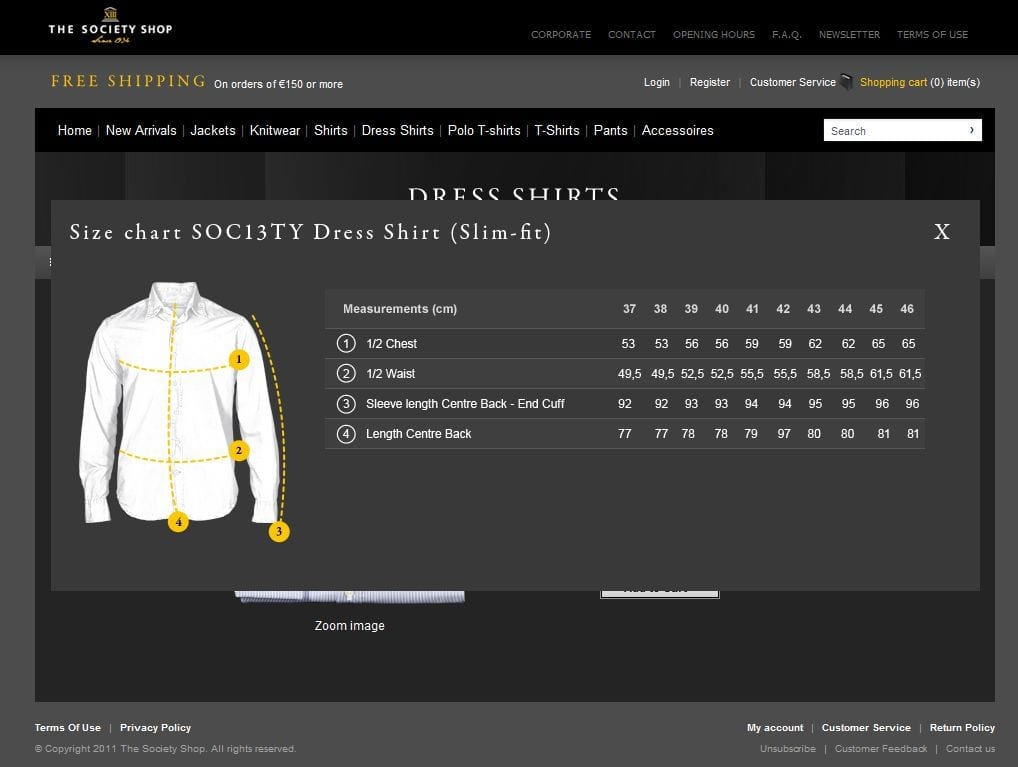Click the '1/2 Waist' row label

tap(390, 373)
